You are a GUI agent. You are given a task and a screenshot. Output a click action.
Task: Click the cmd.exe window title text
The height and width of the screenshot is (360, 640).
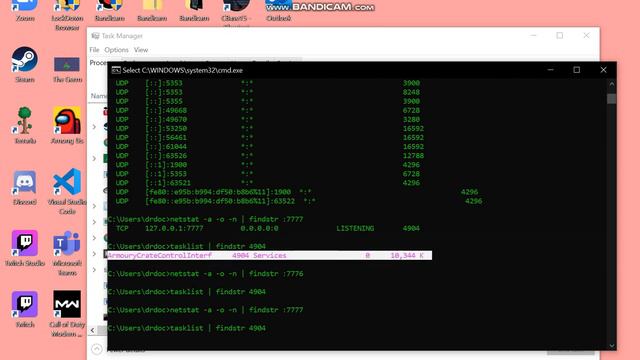[182, 70]
